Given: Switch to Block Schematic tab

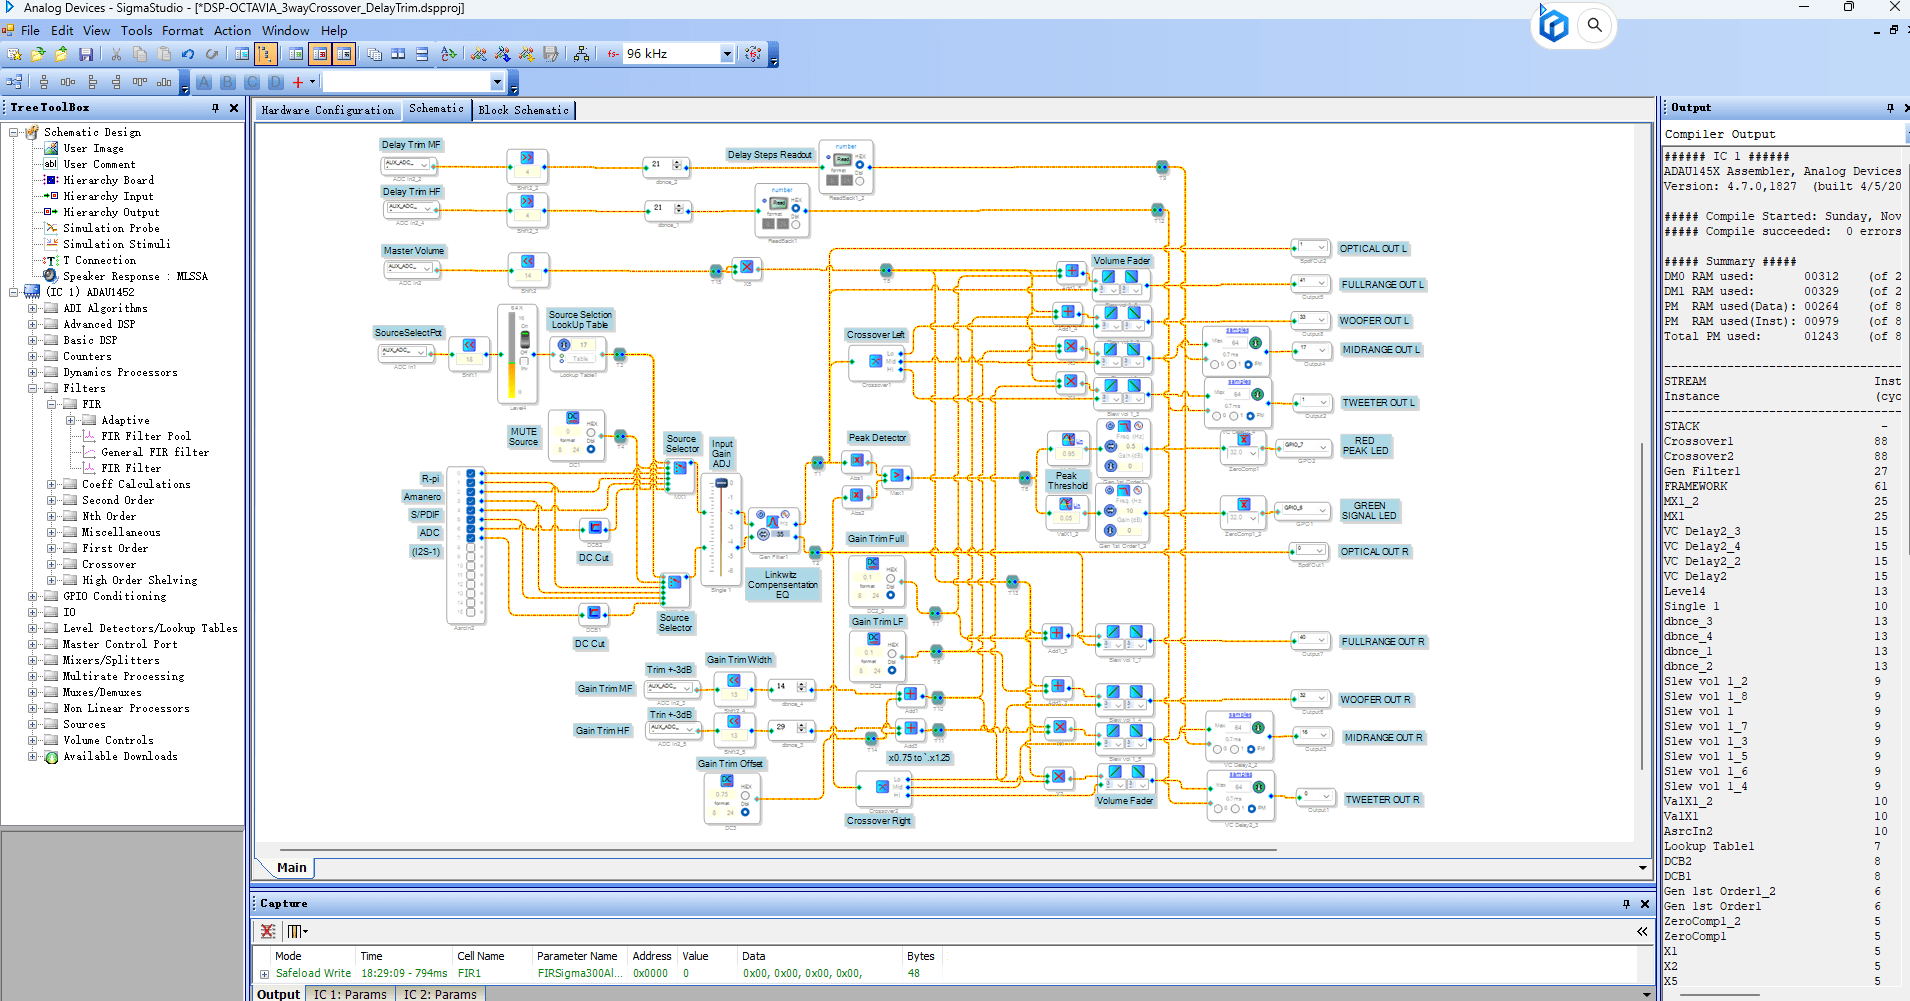Looking at the screenshot, I should coord(523,111).
